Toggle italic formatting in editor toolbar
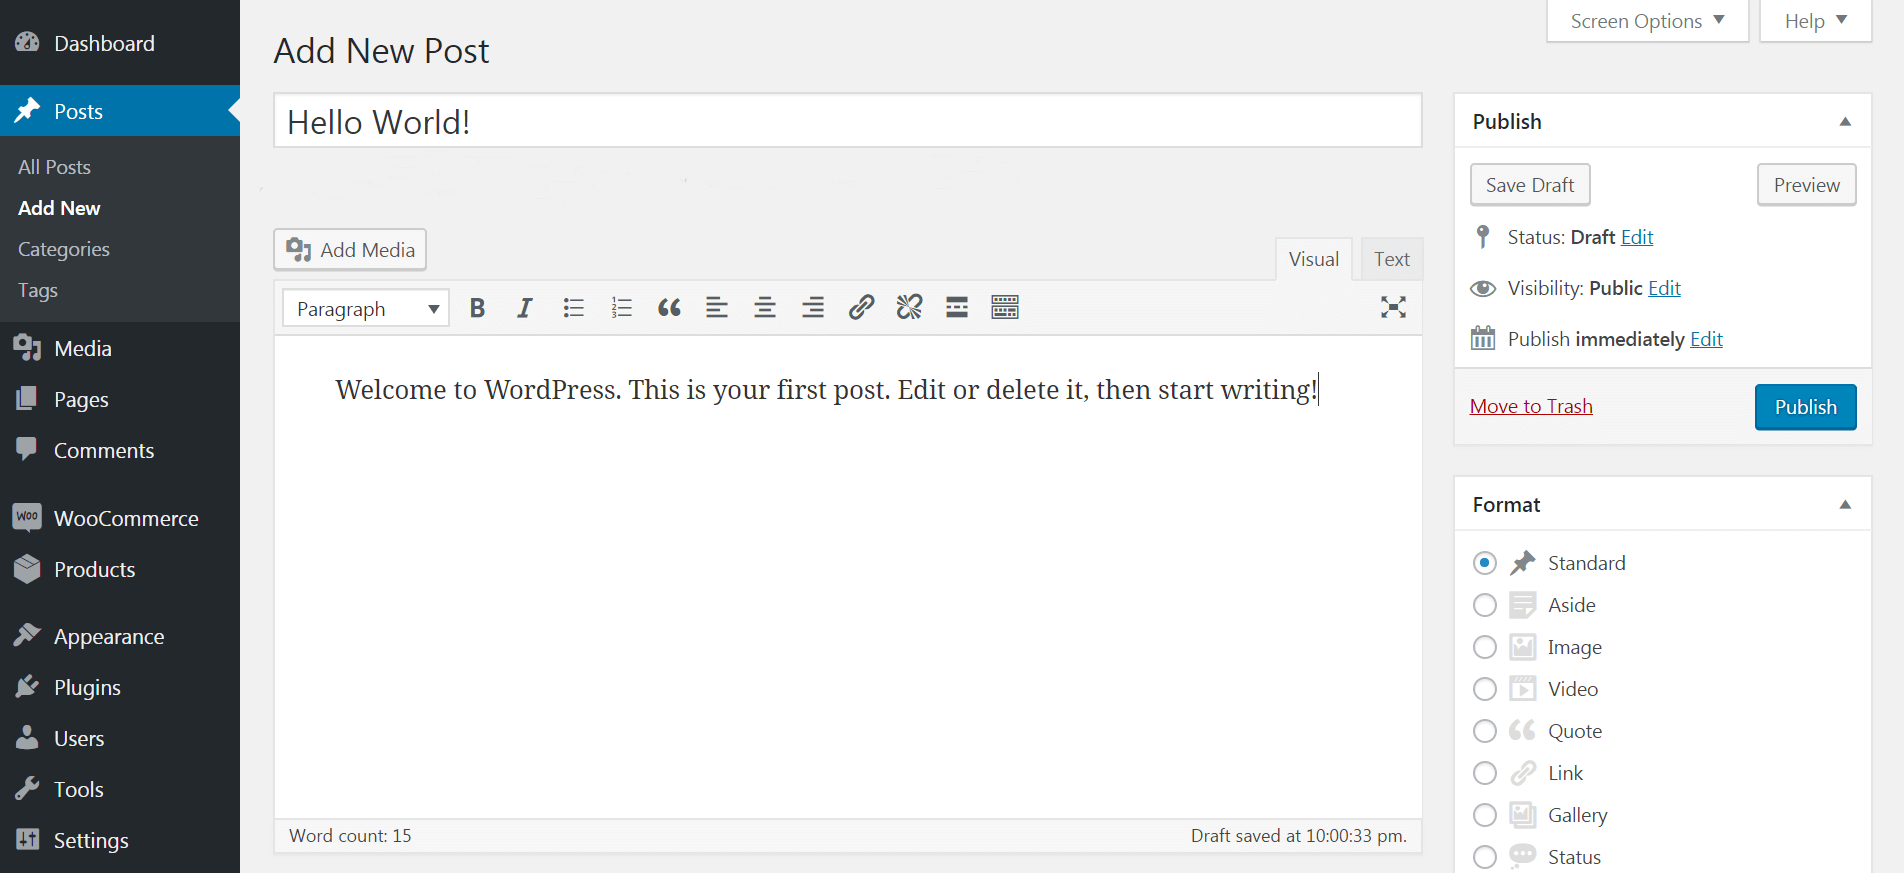The image size is (1904, 873). tap(525, 308)
